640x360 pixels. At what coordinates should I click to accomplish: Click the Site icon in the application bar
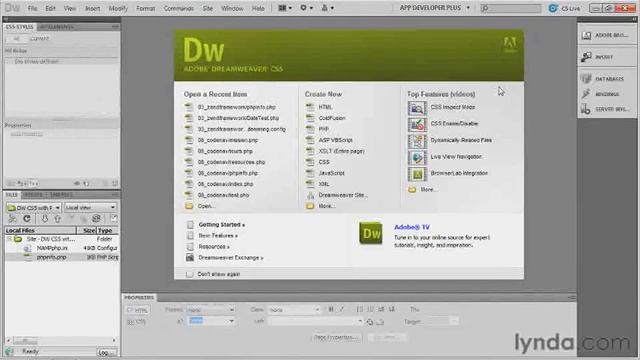click(327, 8)
